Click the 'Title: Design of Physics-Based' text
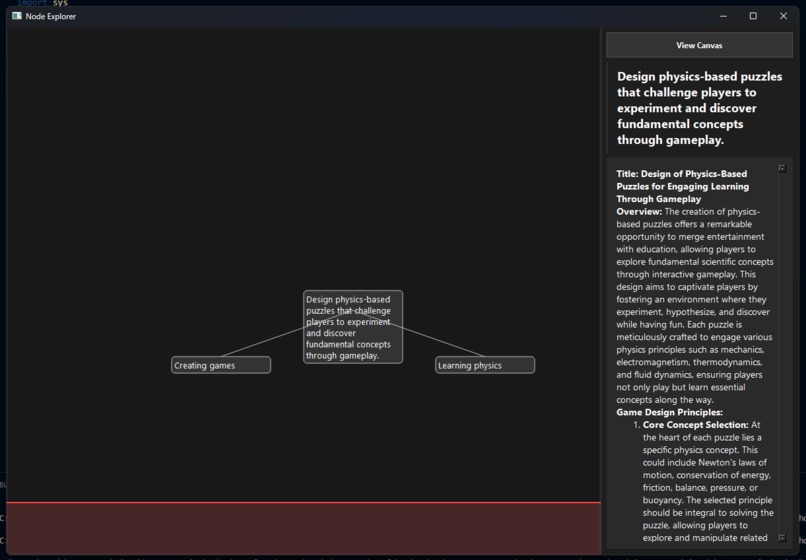 [x=682, y=174]
